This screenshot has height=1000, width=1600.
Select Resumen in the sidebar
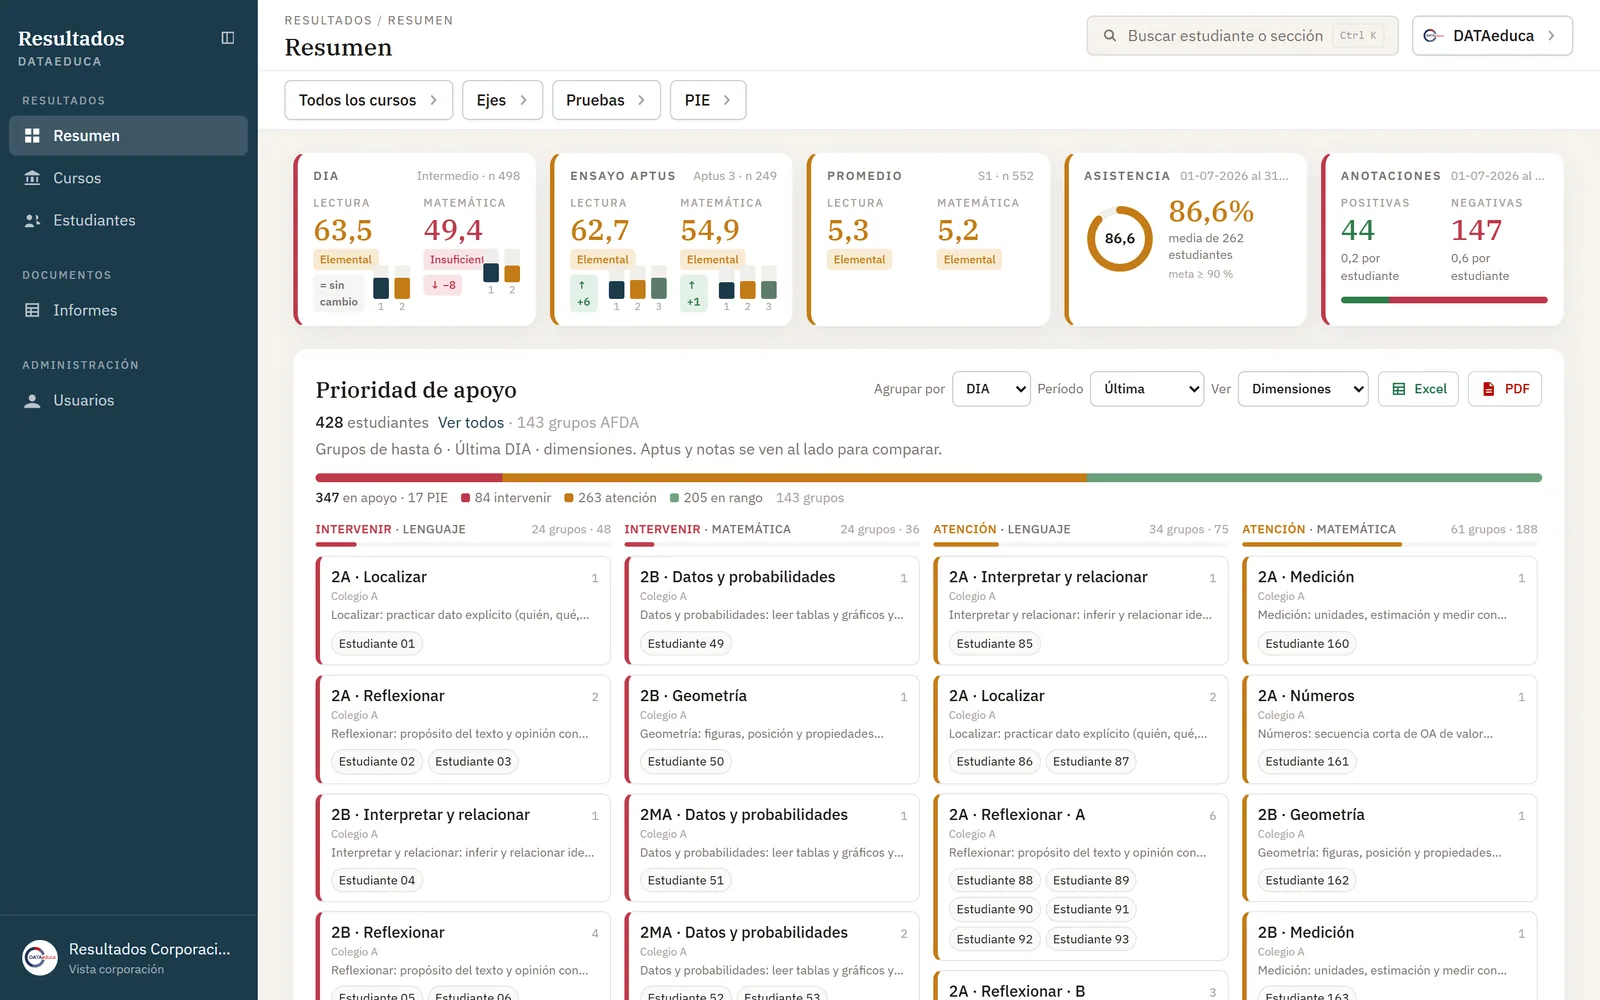(x=128, y=136)
